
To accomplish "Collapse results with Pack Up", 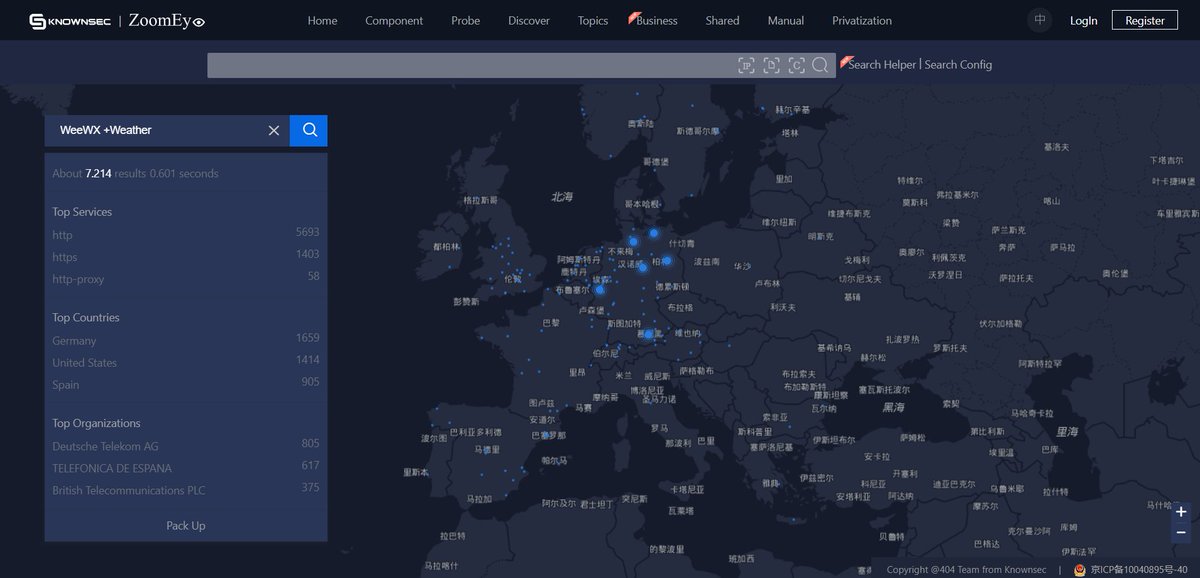I will tap(186, 526).
